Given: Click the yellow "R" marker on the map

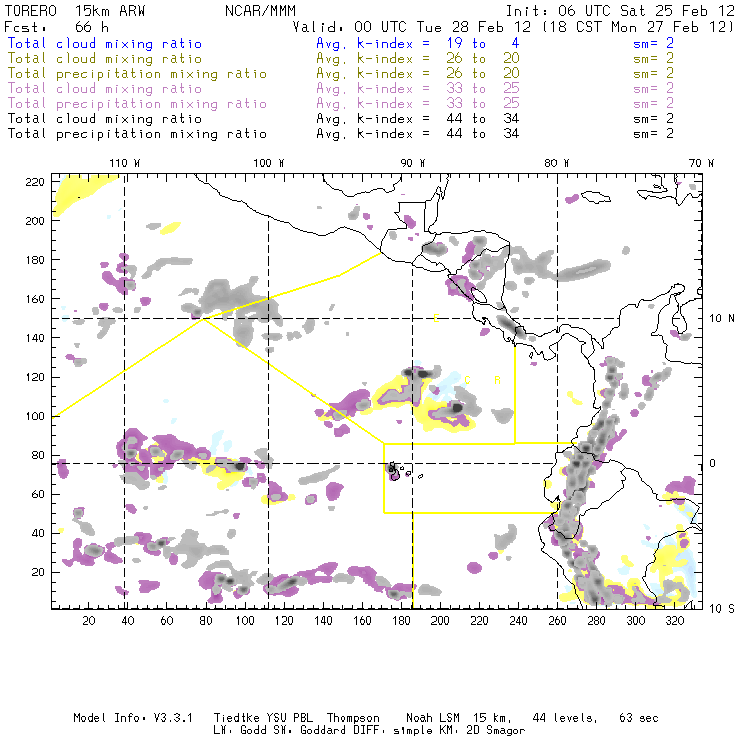Looking at the screenshot, I should [x=497, y=380].
